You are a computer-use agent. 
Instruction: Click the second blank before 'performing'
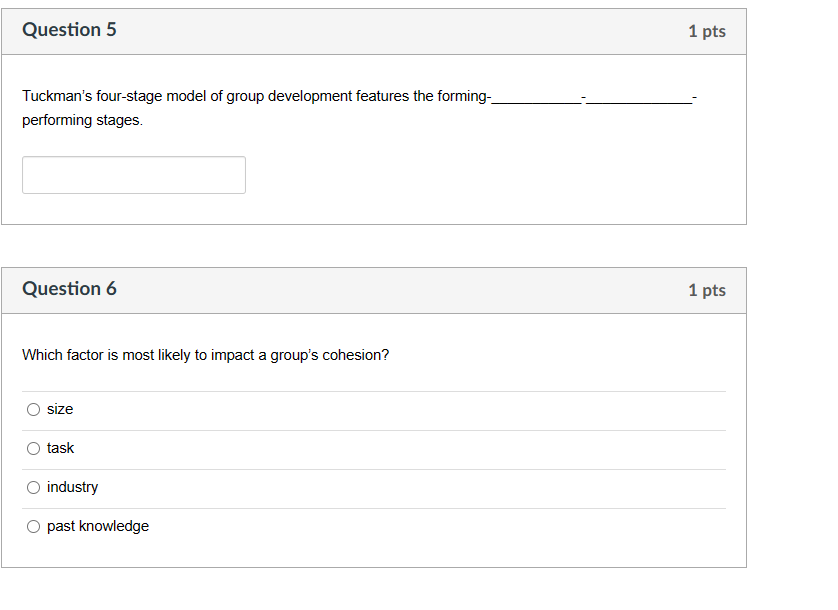click(640, 97)
